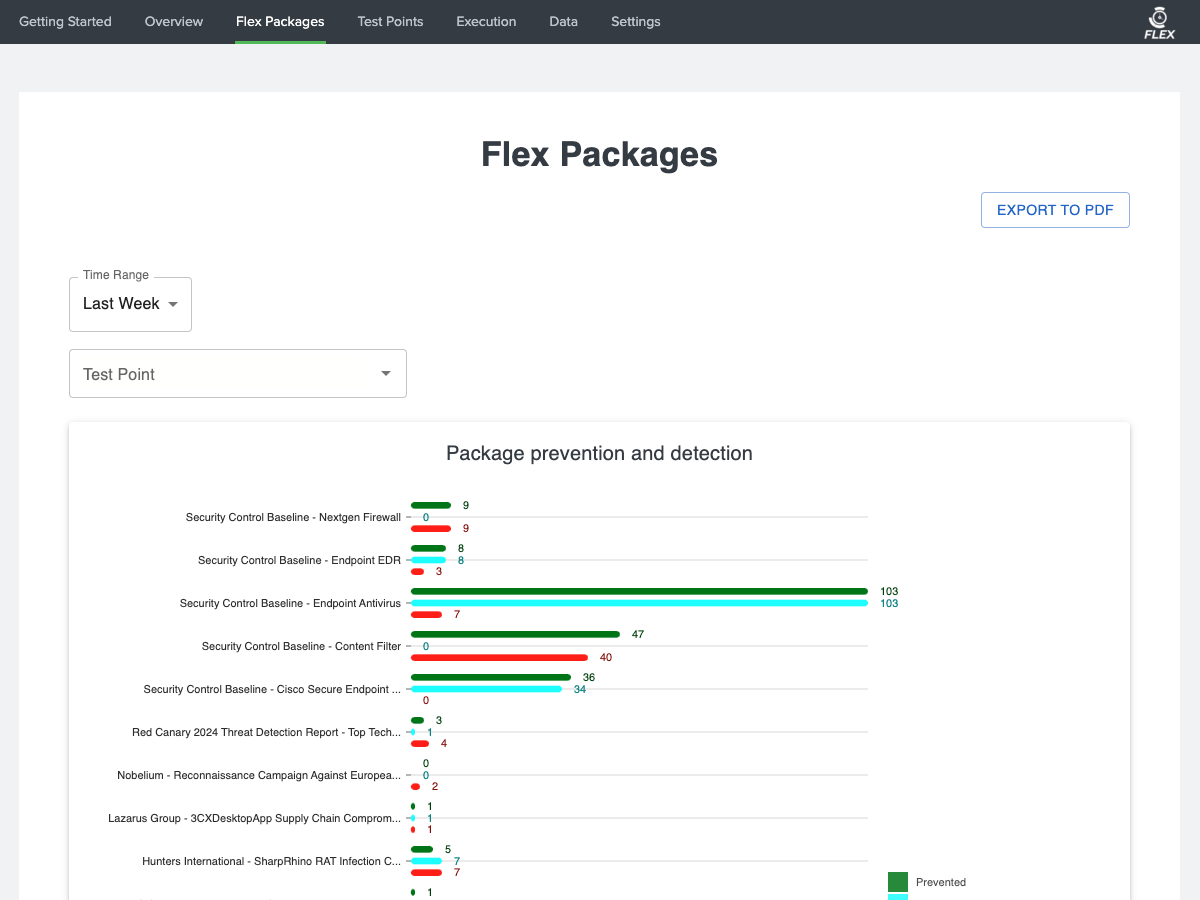Screen dimensions: 1200x900
Task: Switch to the Data tab
Action: tap(563, 21)
